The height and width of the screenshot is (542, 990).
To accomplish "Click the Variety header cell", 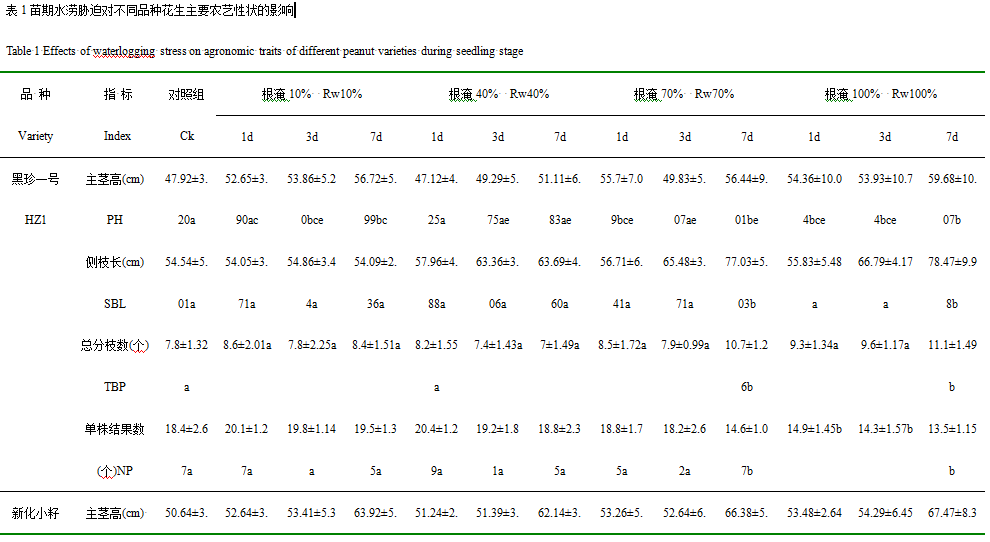I will [35, 136].
